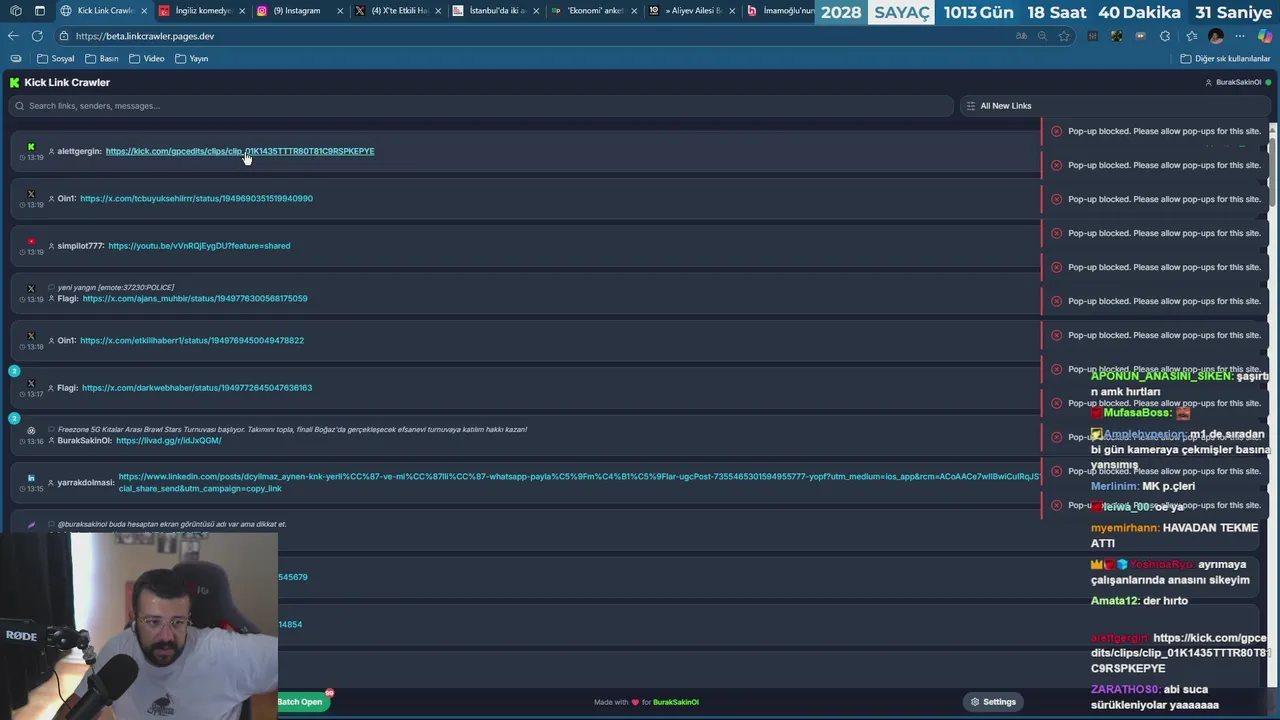
Task: Click the address bar URL beta.linkcrawler.pages.dev
Action: (x=145, y=36)
